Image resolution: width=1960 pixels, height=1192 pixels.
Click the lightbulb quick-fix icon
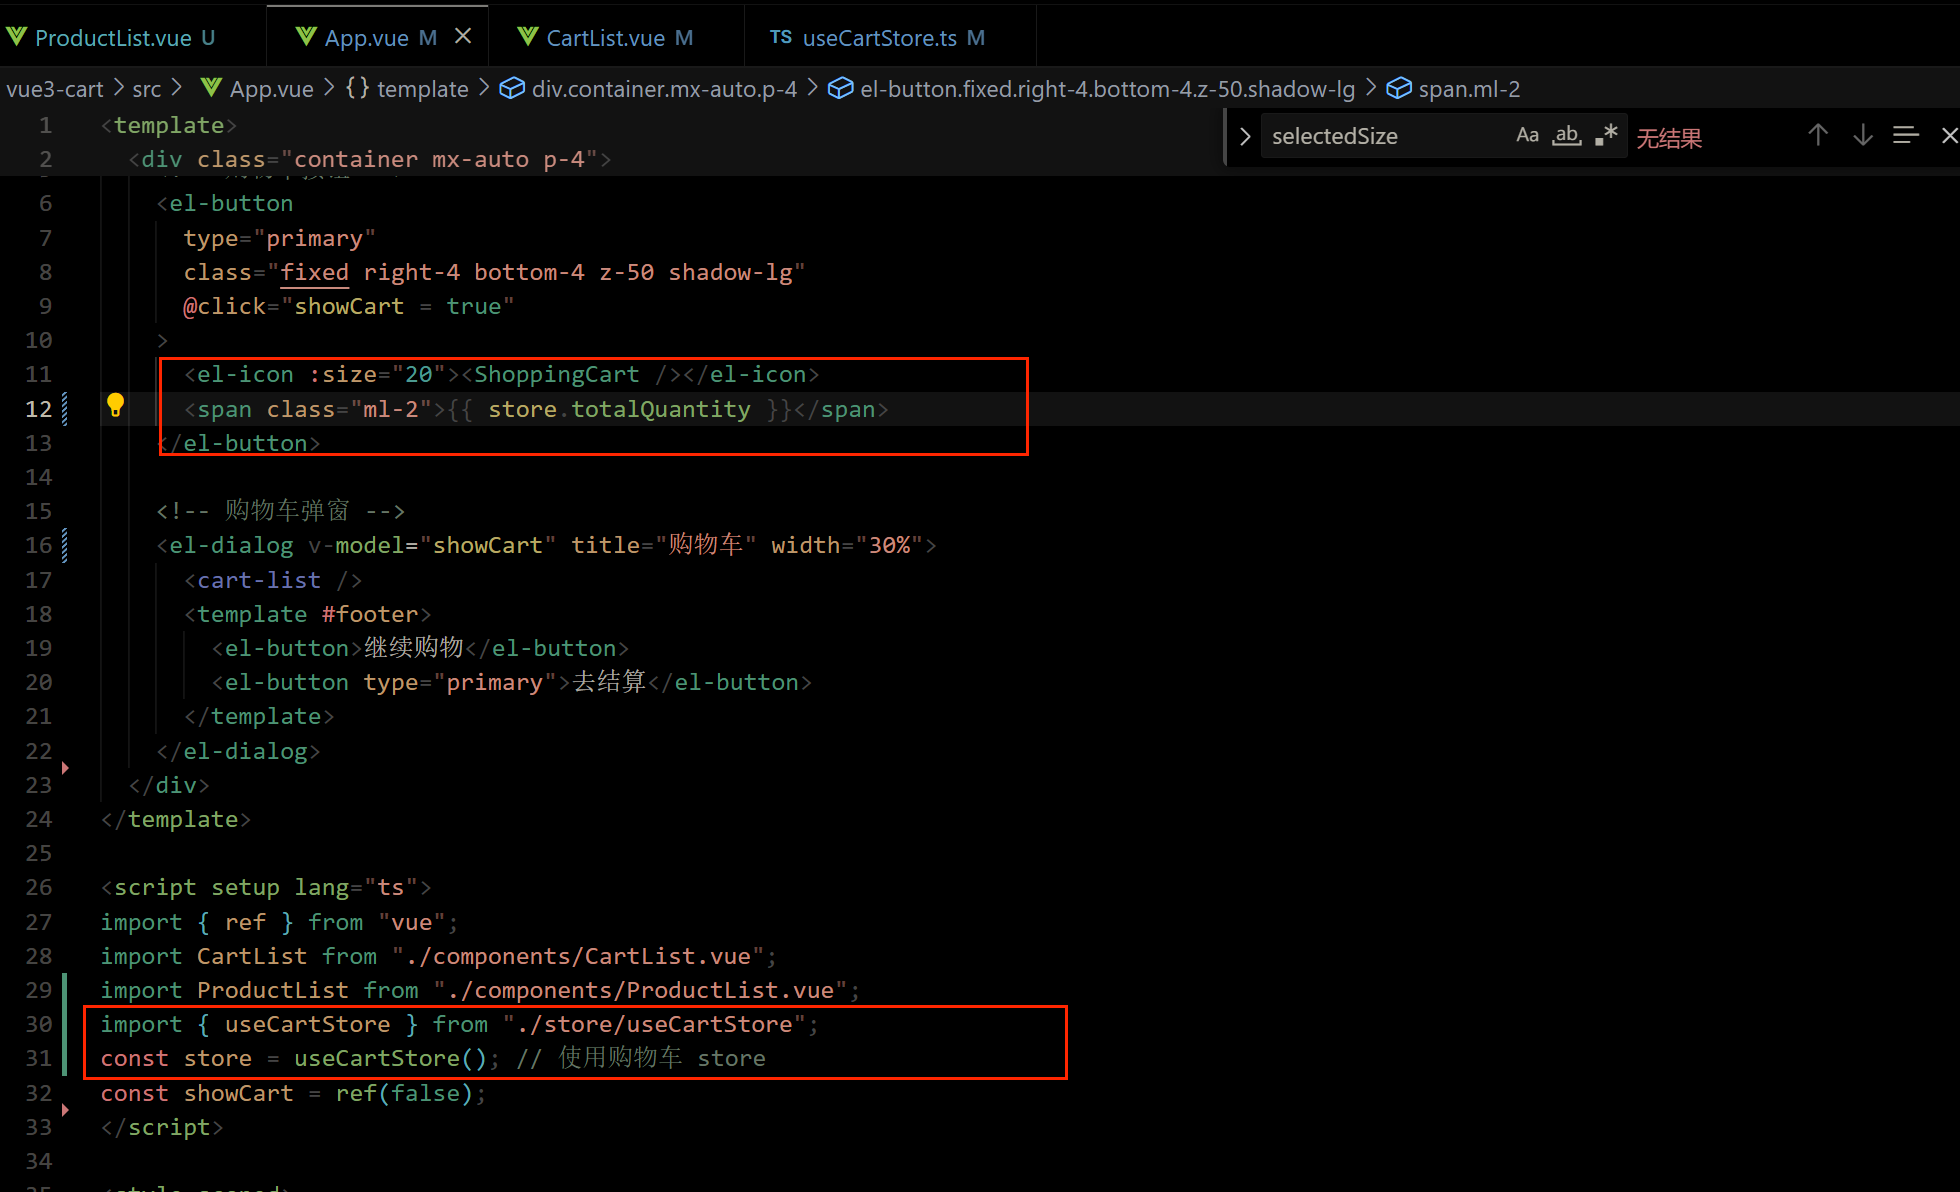pos(115,405)
